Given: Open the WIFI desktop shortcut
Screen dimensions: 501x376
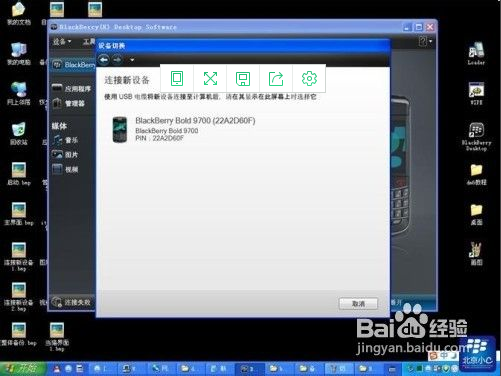Looking at the screenshot, I should point(476,94).
